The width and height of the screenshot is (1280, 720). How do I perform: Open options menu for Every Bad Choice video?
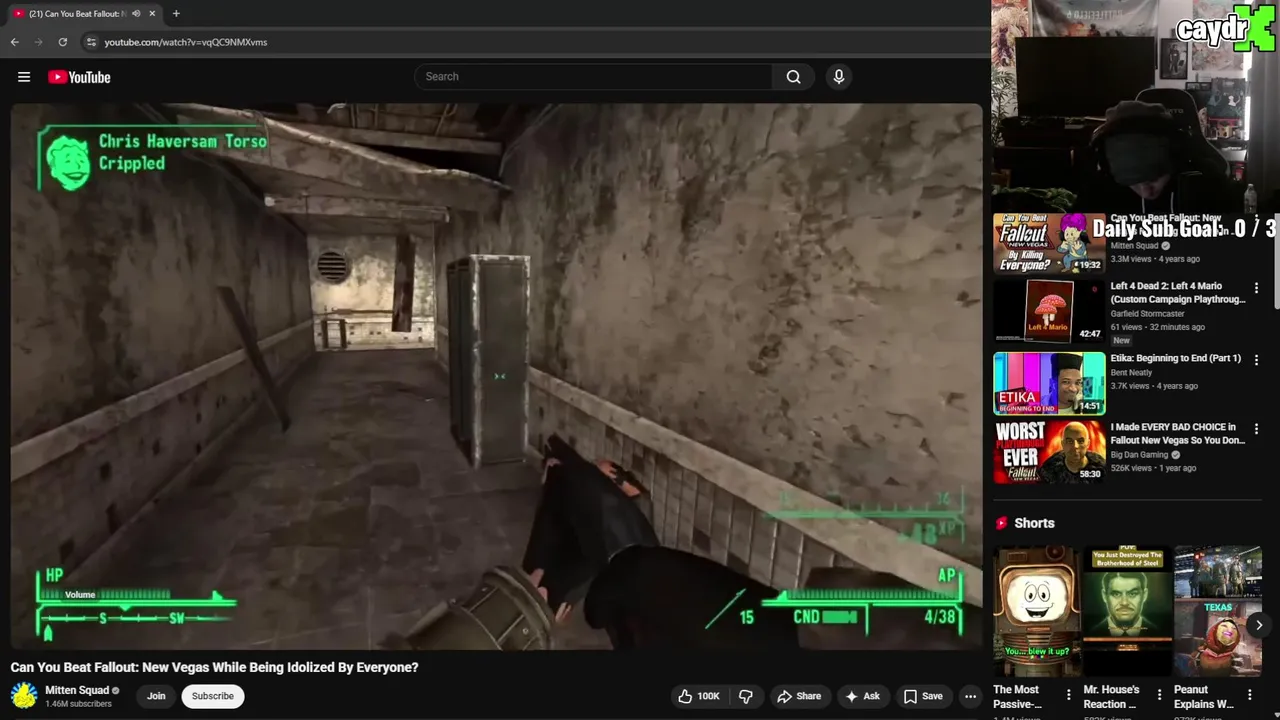click(1256, 429)
